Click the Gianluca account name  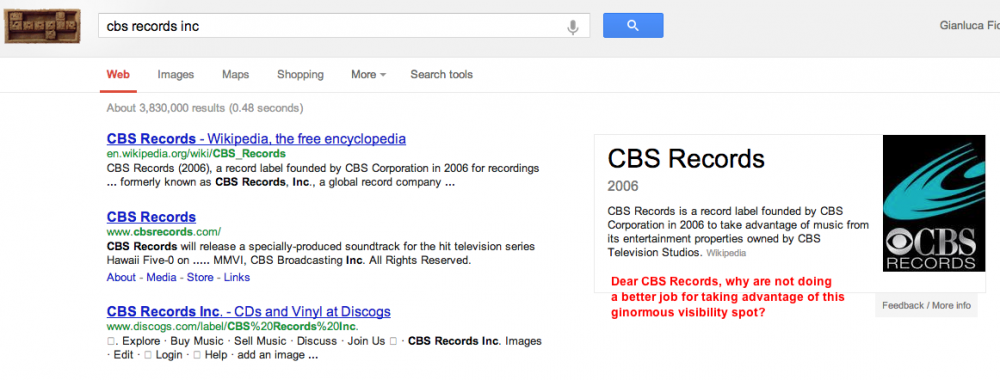[969, 26]
